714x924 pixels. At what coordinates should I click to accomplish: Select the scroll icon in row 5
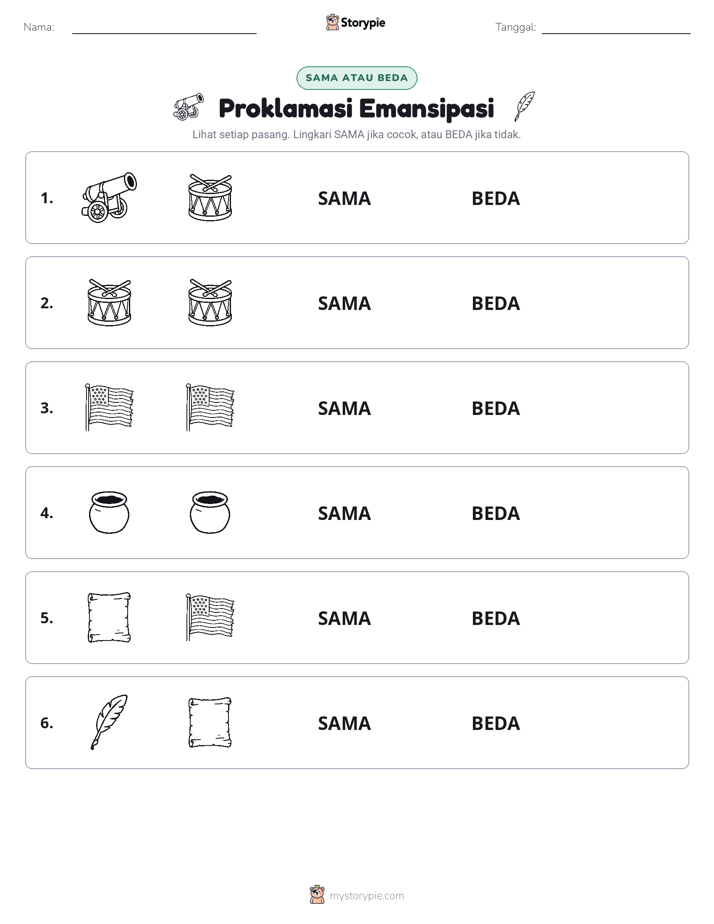(x=109, y=618)
